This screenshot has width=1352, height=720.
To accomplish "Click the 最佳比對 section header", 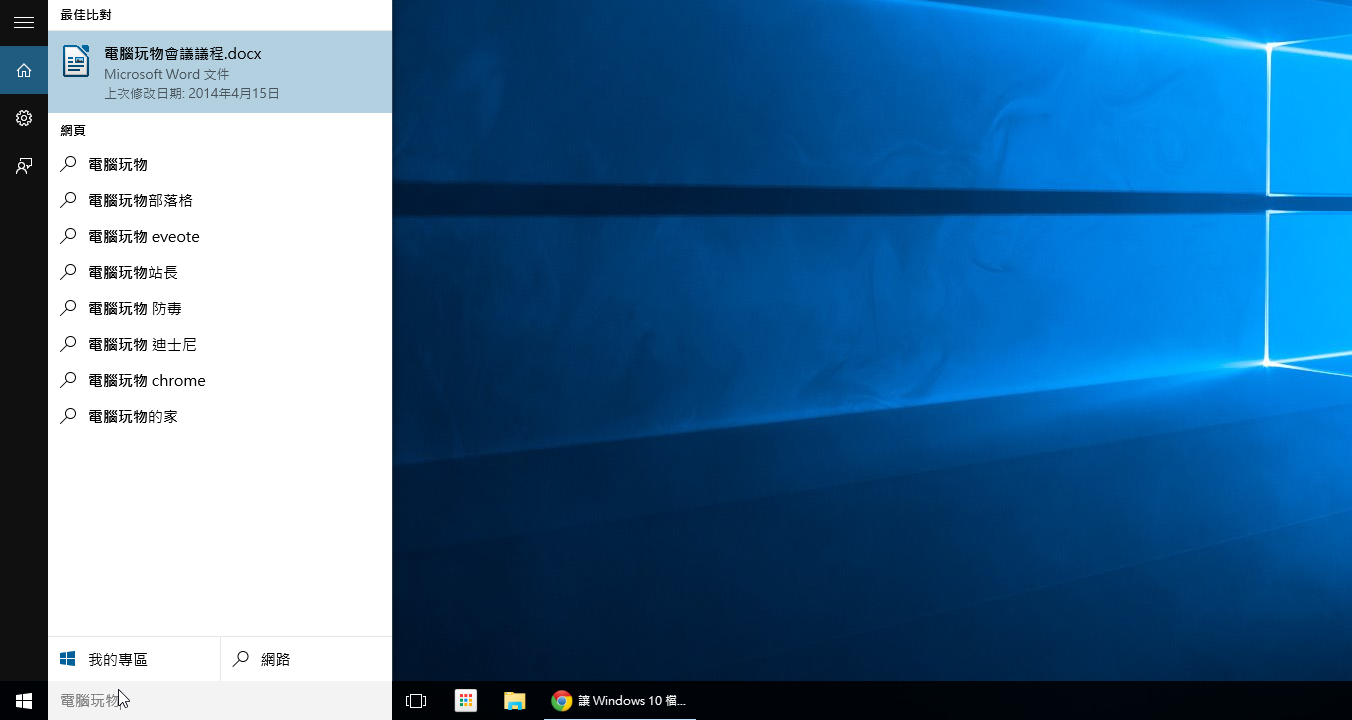I will pos(86,15).
